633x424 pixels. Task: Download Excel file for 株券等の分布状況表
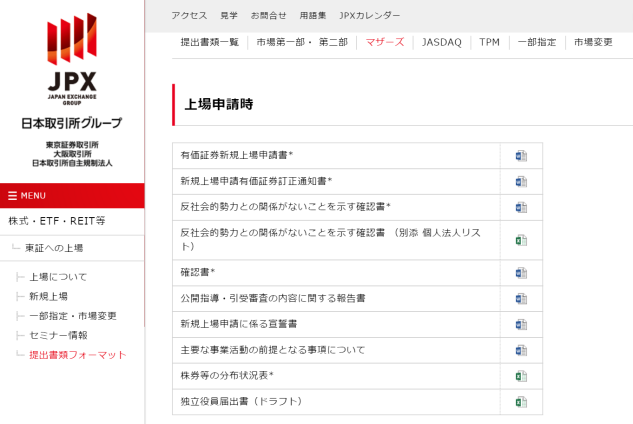tap(520, 376)
